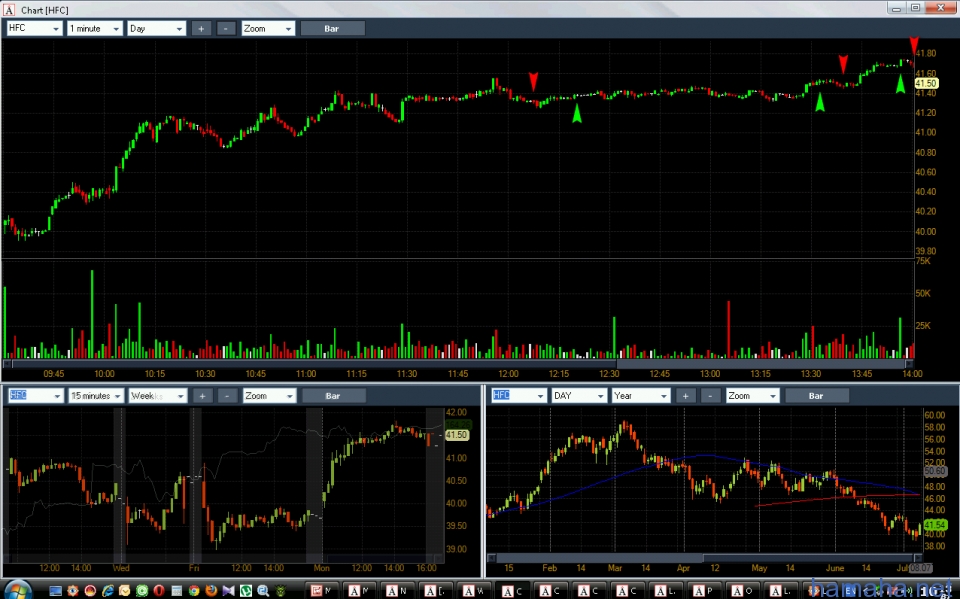Image resolution: width=960 pixels, height=599 pixels.
Task: Click the Bar button in the 15-minute chart toolbar
Action: 334,396
